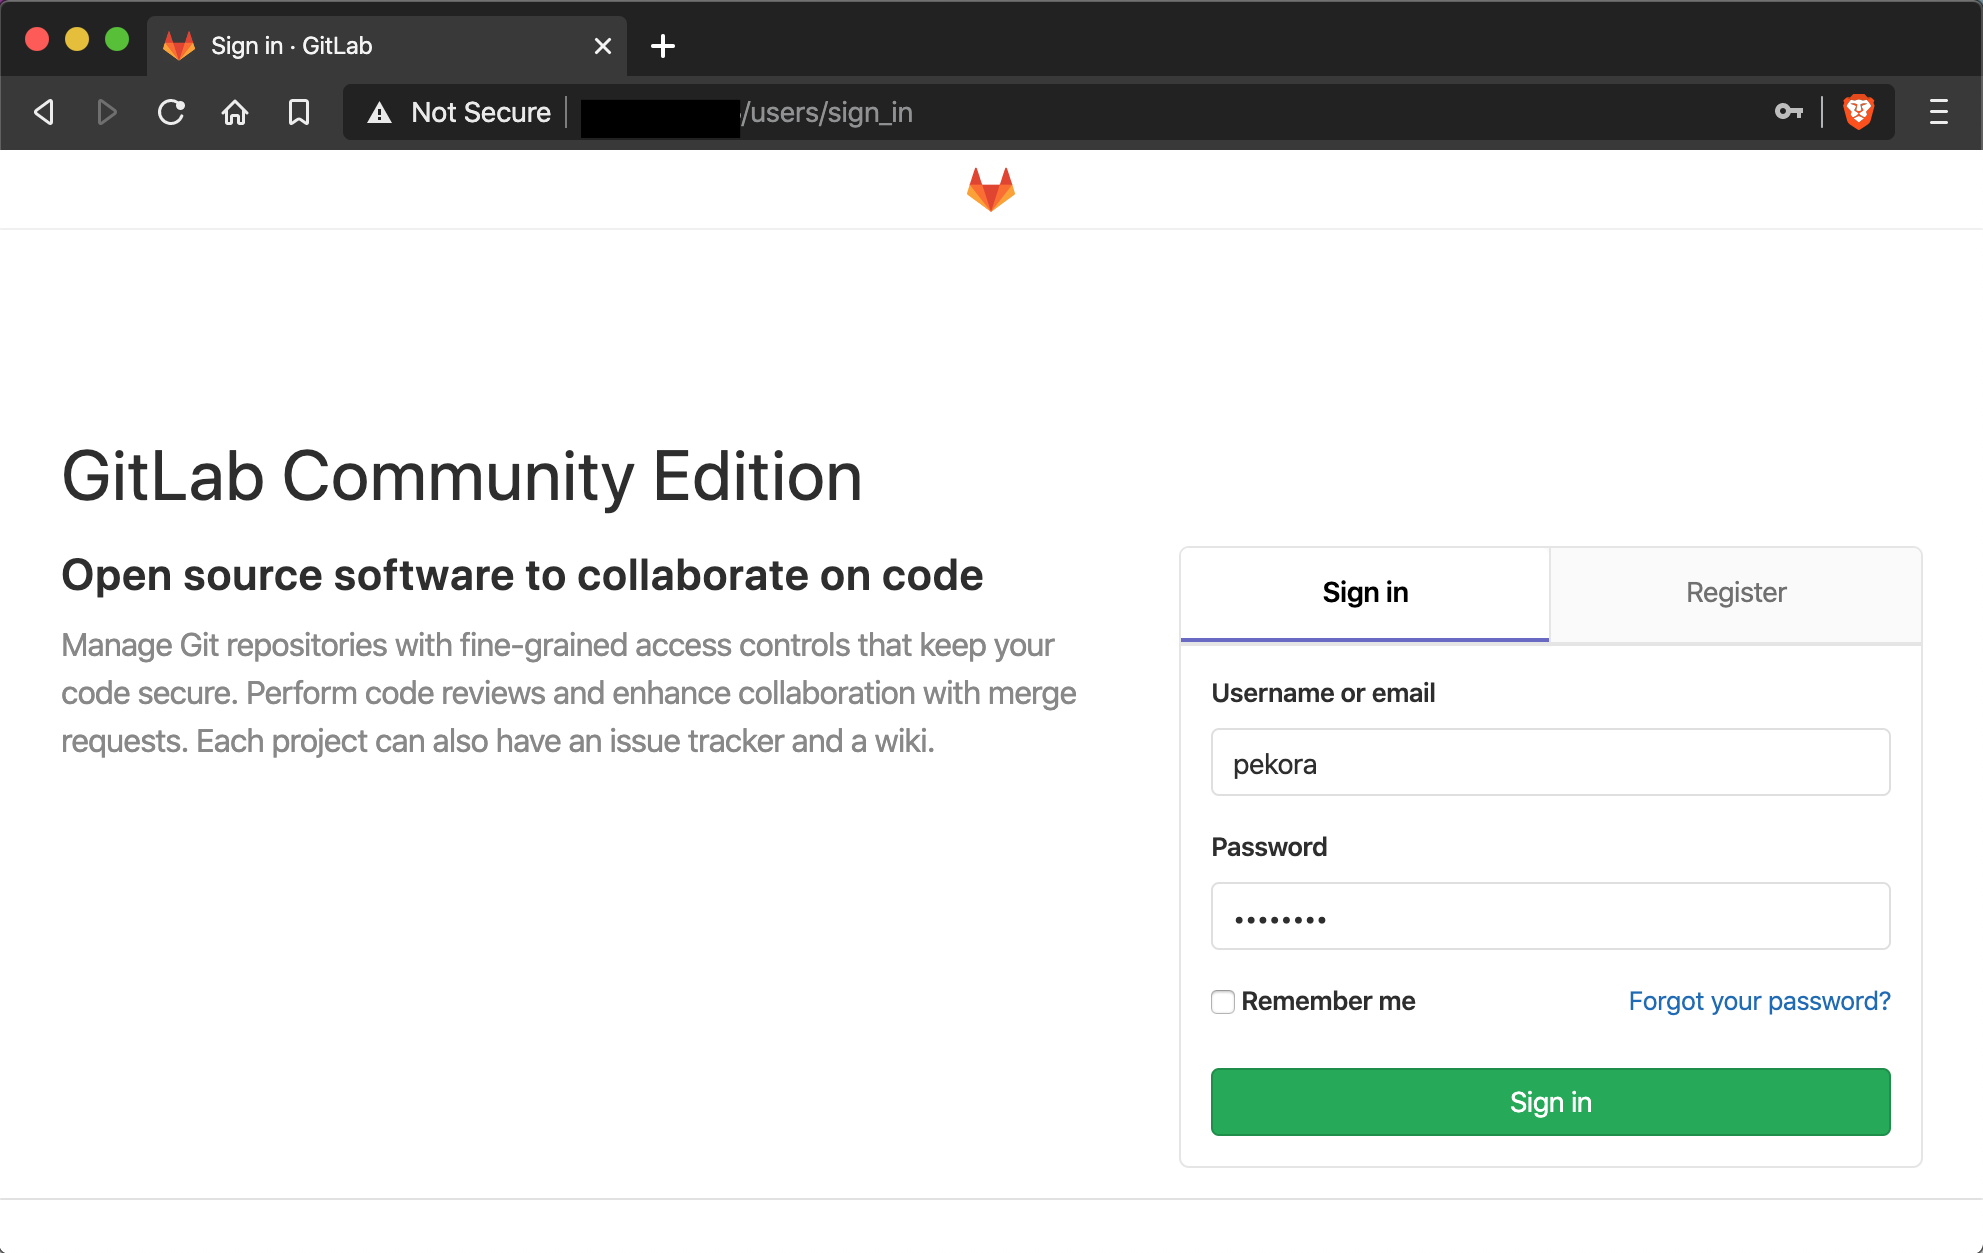Check the Remember me checkbox
The image size is (1983, 1253).
tap(1222, 999)
